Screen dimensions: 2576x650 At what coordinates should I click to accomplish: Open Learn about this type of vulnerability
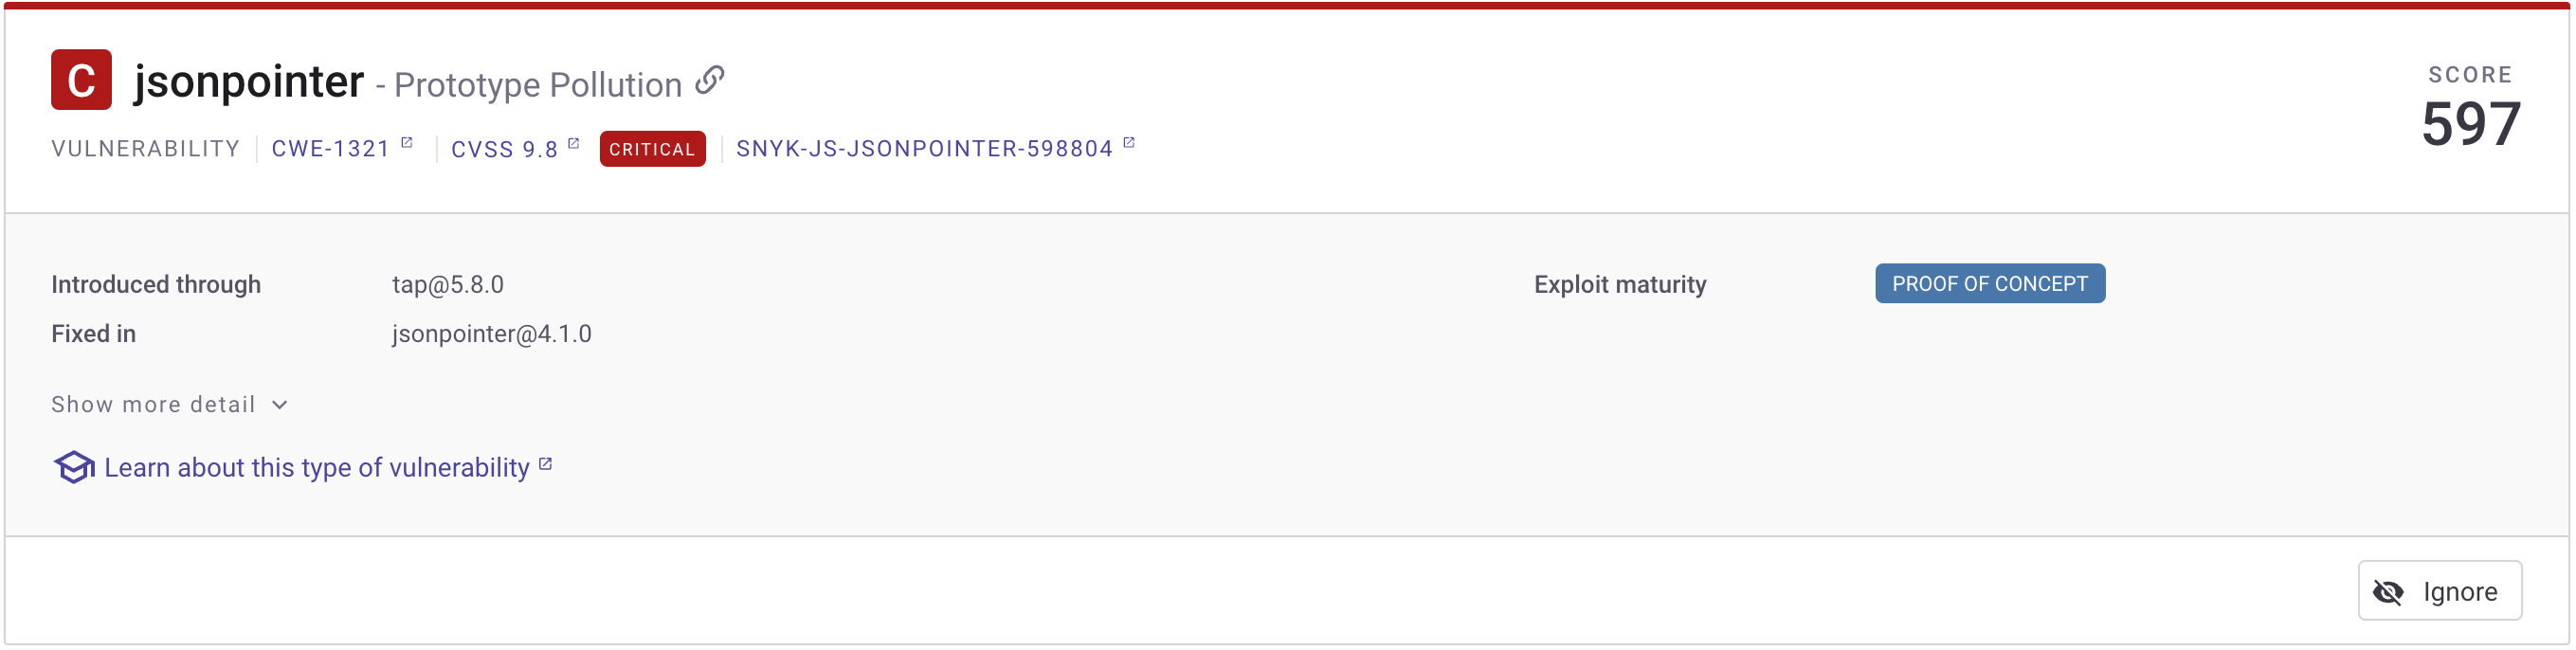point(316,468)
